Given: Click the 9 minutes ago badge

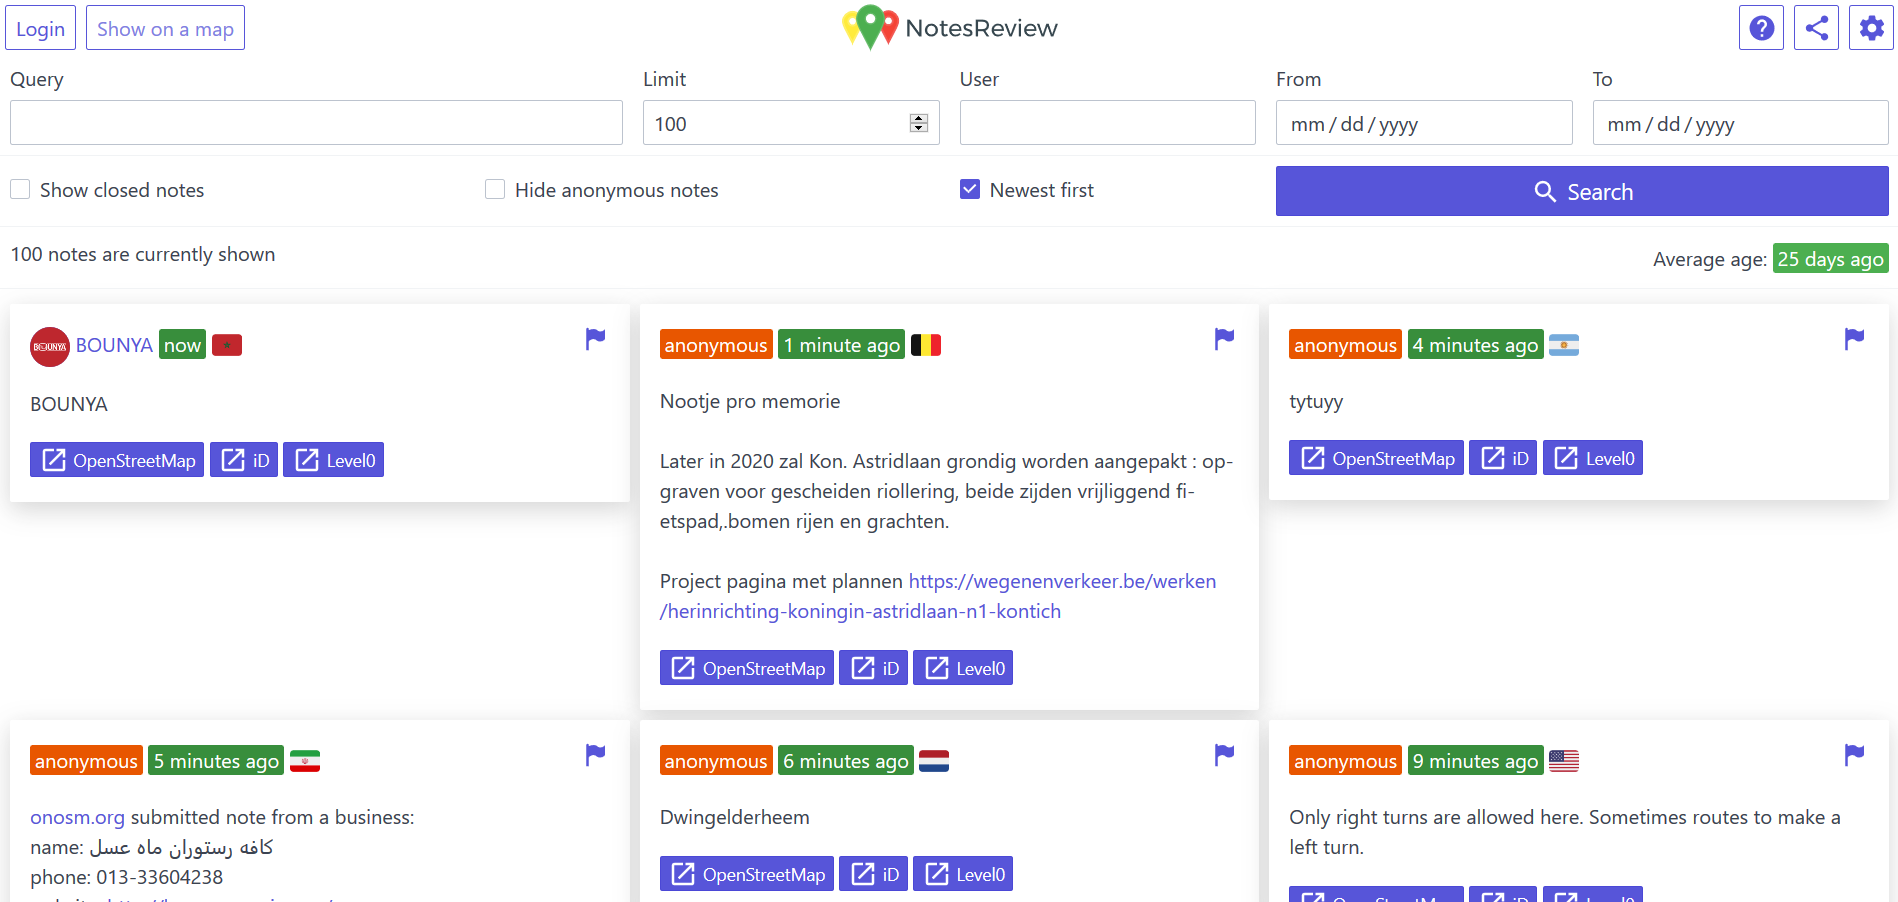Looking at the screenshot, I should point(1476,761).
